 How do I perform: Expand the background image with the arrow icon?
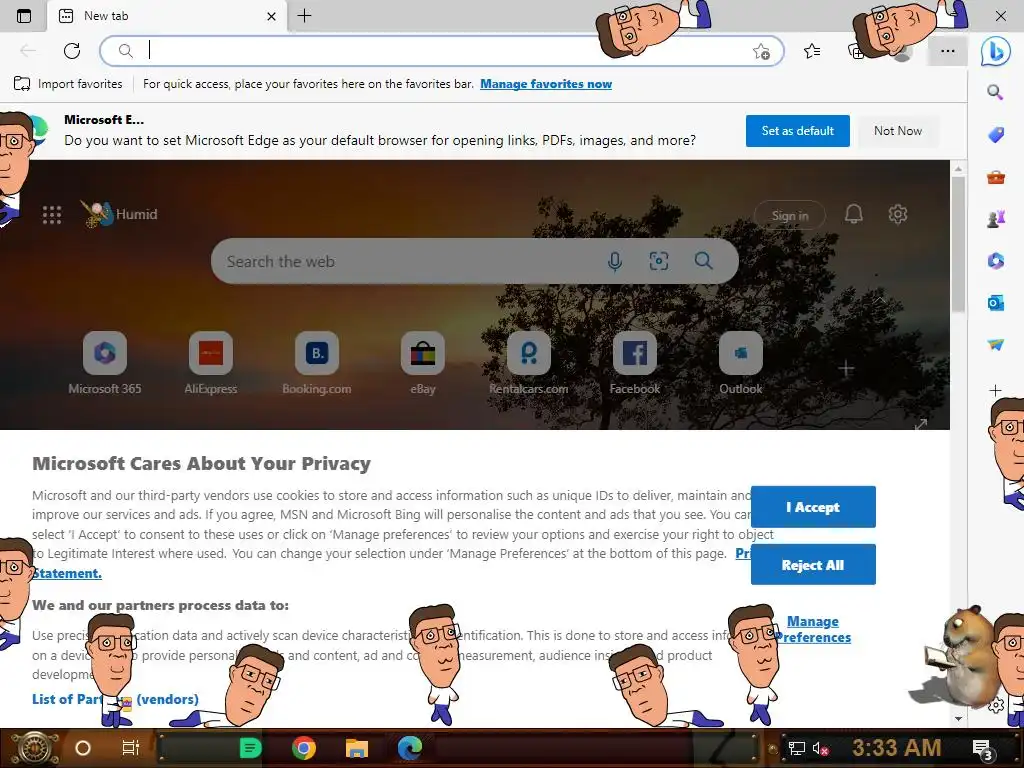(x=921, y=424)
